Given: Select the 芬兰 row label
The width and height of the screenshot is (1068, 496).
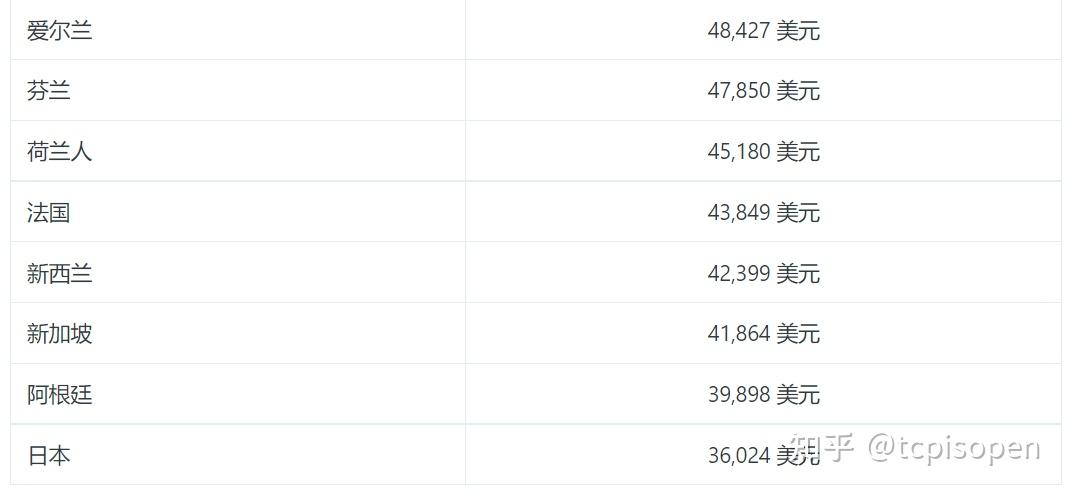Looking at the screenshot, I should pyautogui.click(x=49, y=92).
